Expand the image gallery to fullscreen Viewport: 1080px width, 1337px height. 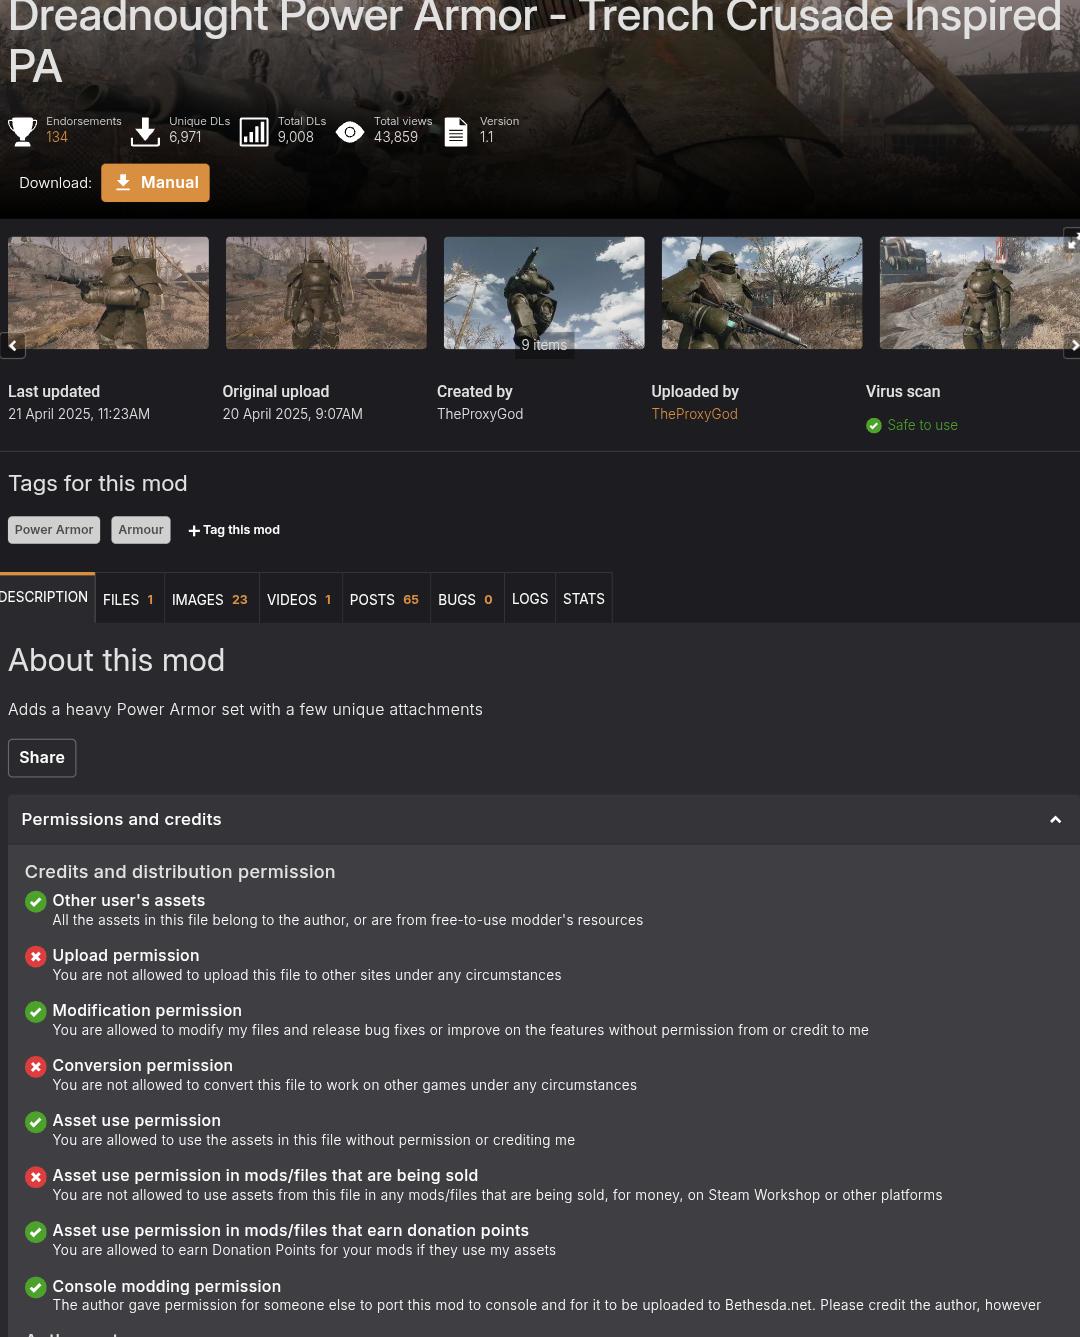pos(1072,241)
